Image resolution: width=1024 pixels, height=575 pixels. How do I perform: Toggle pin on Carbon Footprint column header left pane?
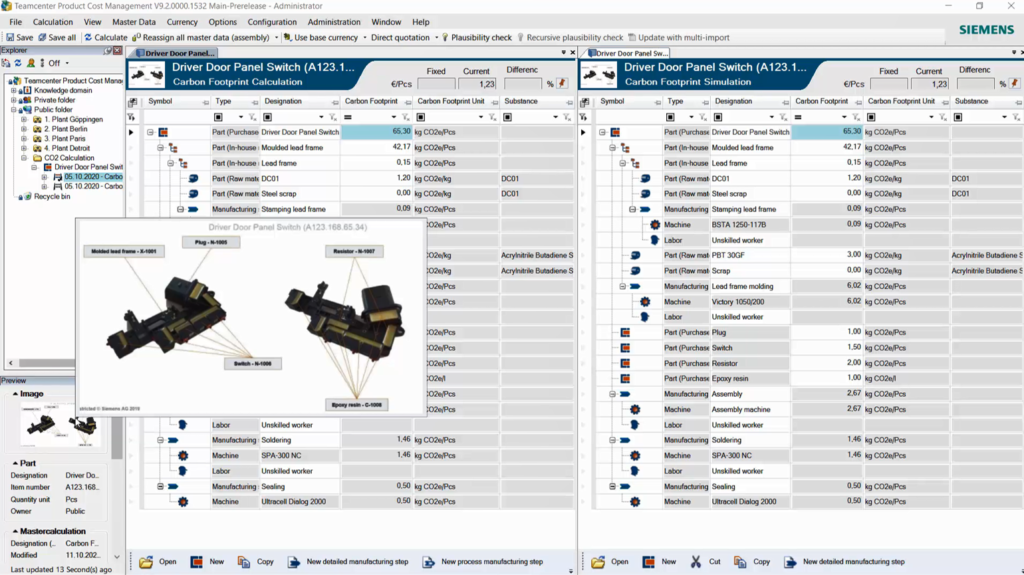tap(408, 103)
